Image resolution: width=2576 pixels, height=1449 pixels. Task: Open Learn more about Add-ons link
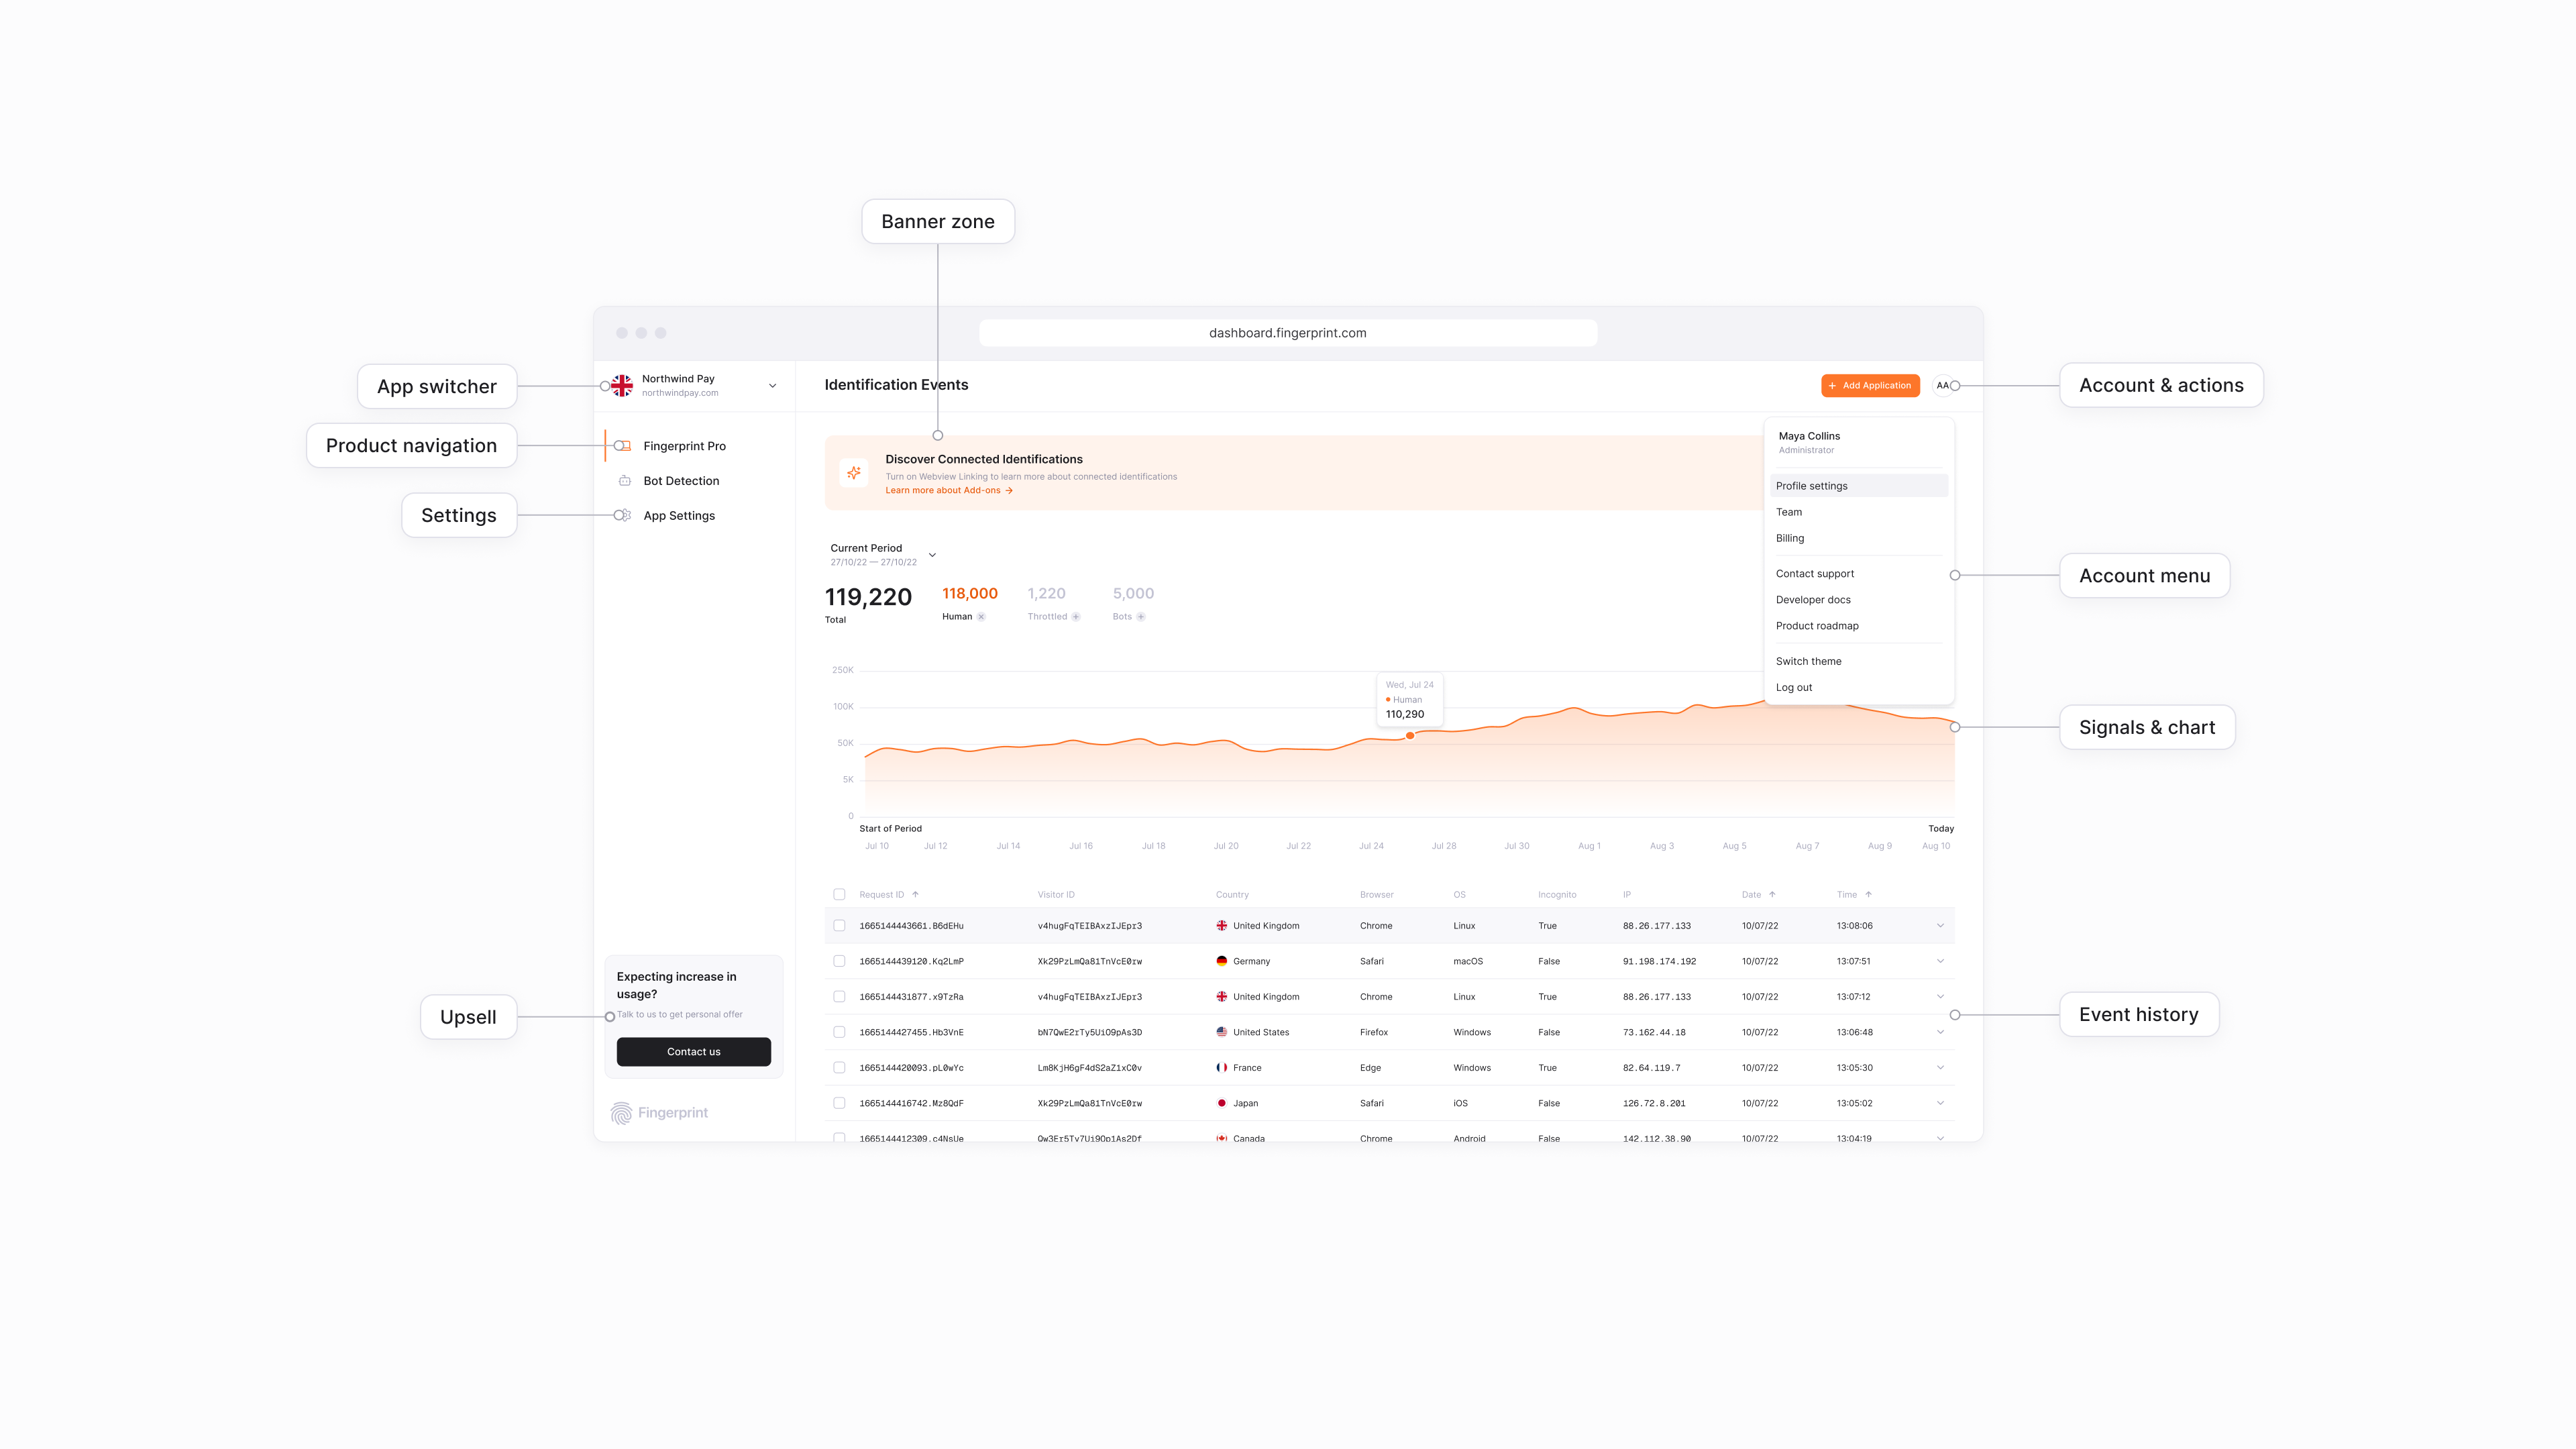click(x=949, y=491)
